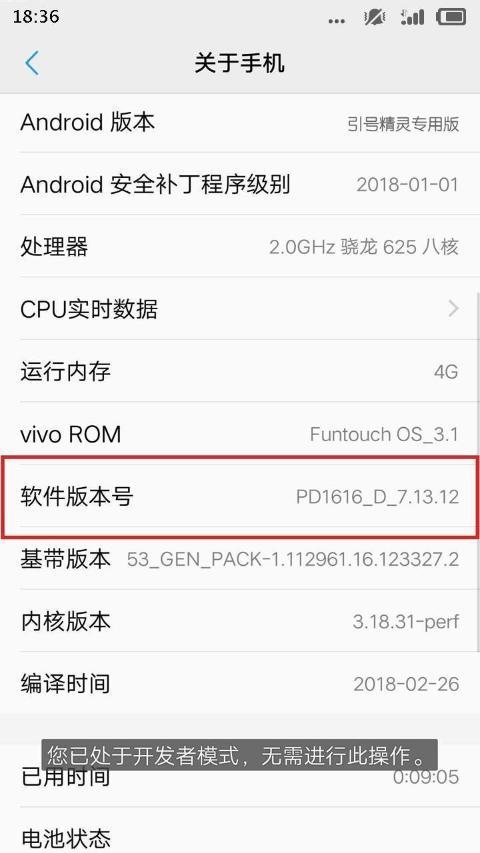Tap the signal strength icon
The width and height of the screenshot is (480, 853).
[412, 17]
